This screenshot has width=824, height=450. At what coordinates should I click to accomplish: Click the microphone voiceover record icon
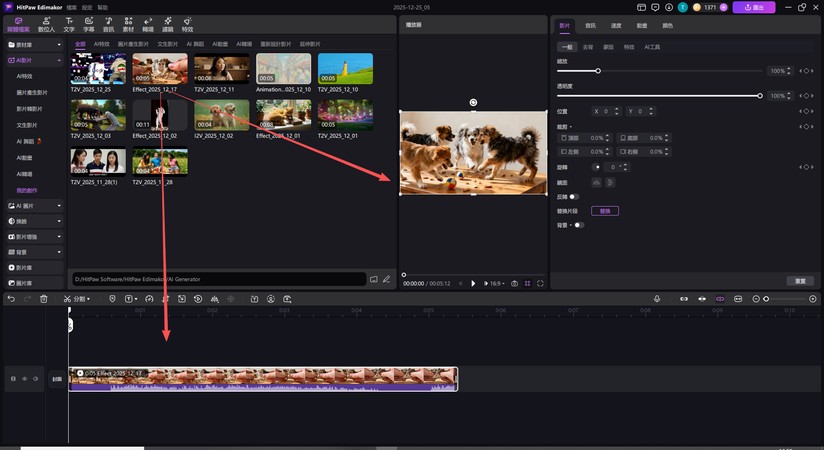coord(657,299)
